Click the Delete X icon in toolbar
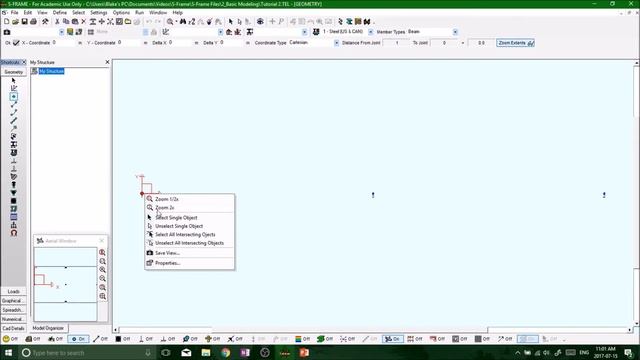 coord(84,22)
